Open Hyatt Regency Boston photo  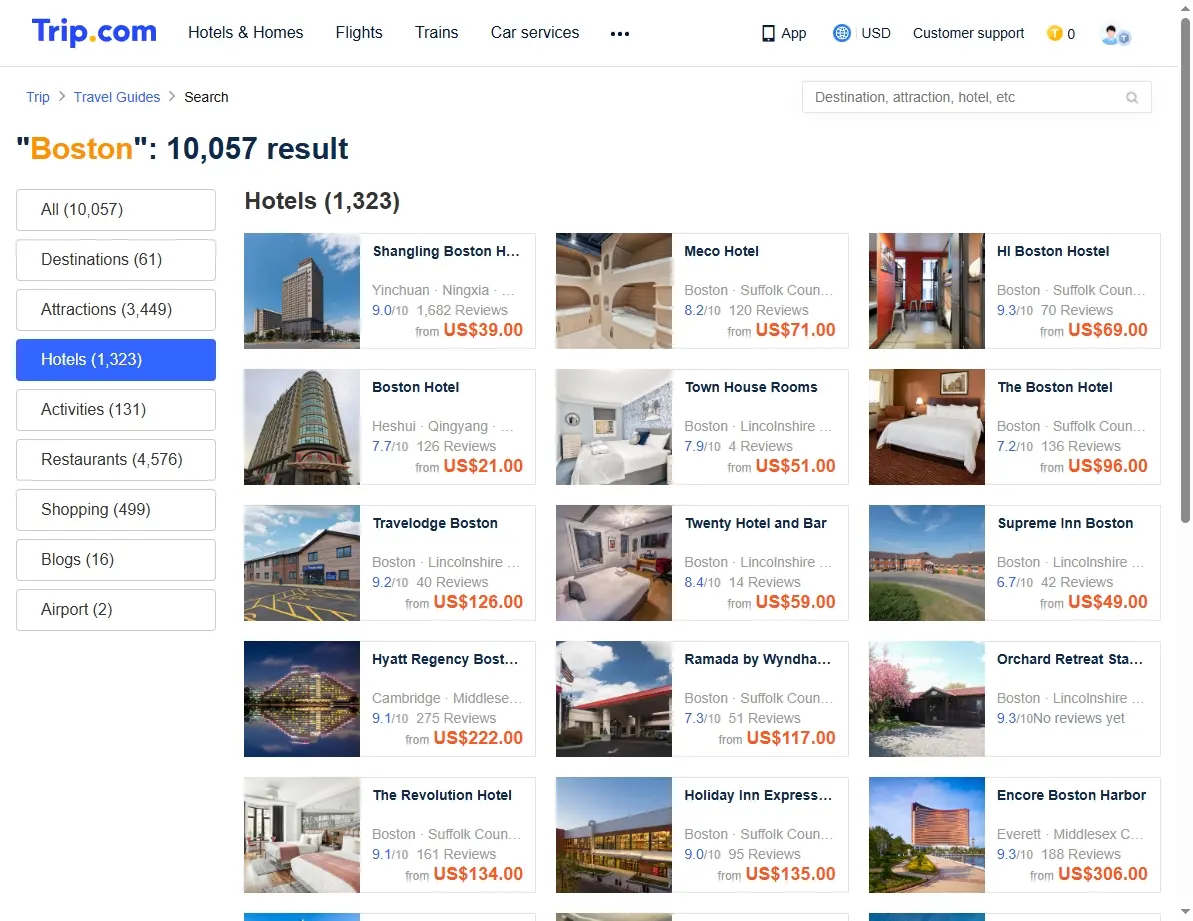click(302, 699)
